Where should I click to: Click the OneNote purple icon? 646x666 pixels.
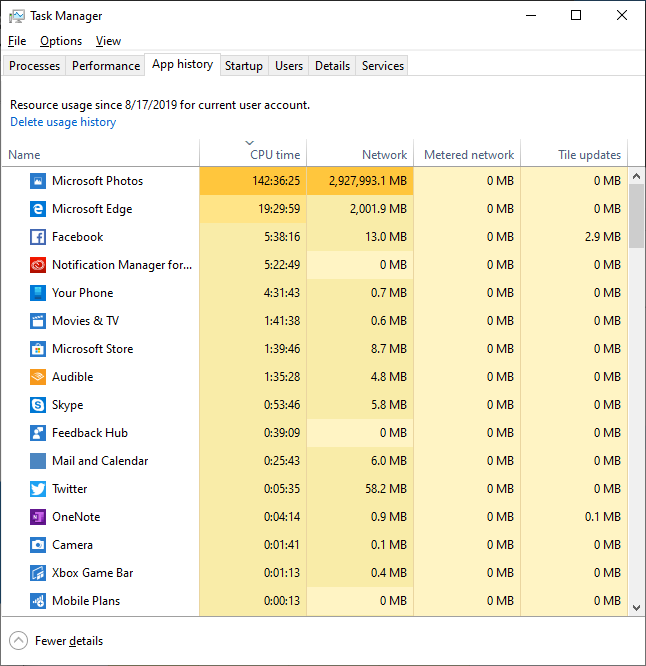[x=38, y=517]
